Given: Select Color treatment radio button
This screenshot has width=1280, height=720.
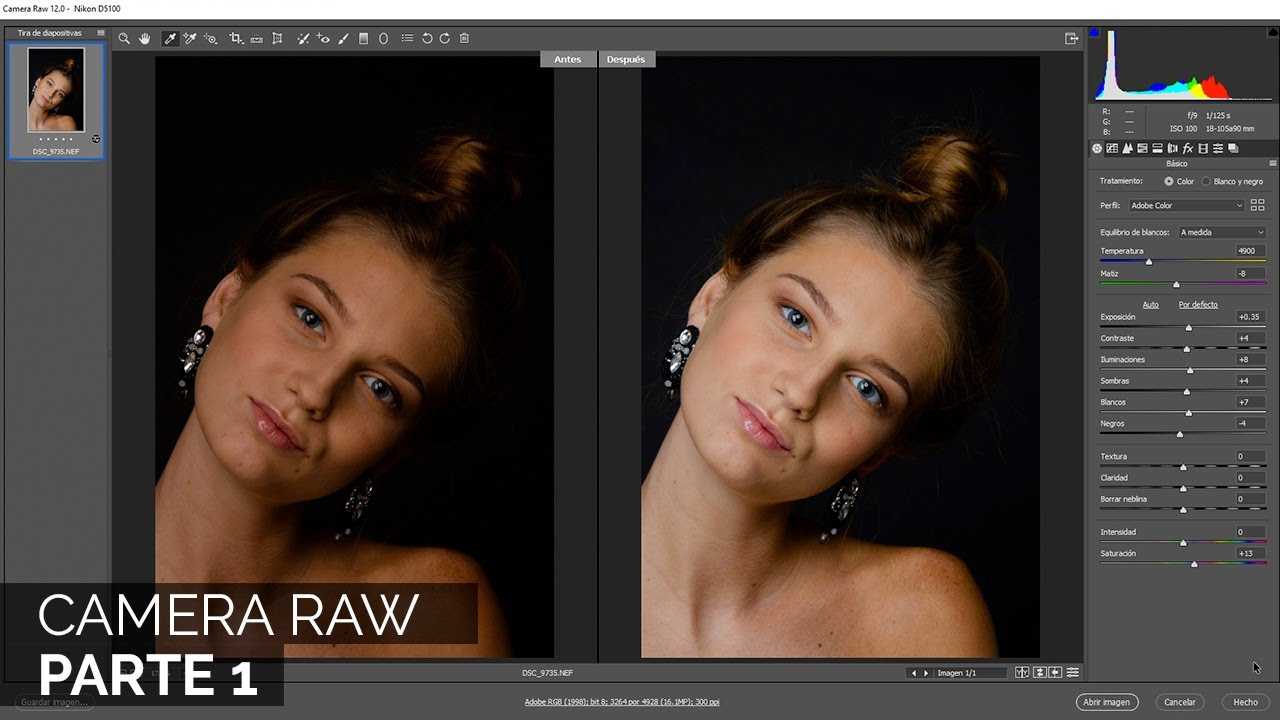Looking at the screenshot, I should tap(1169, 182).
